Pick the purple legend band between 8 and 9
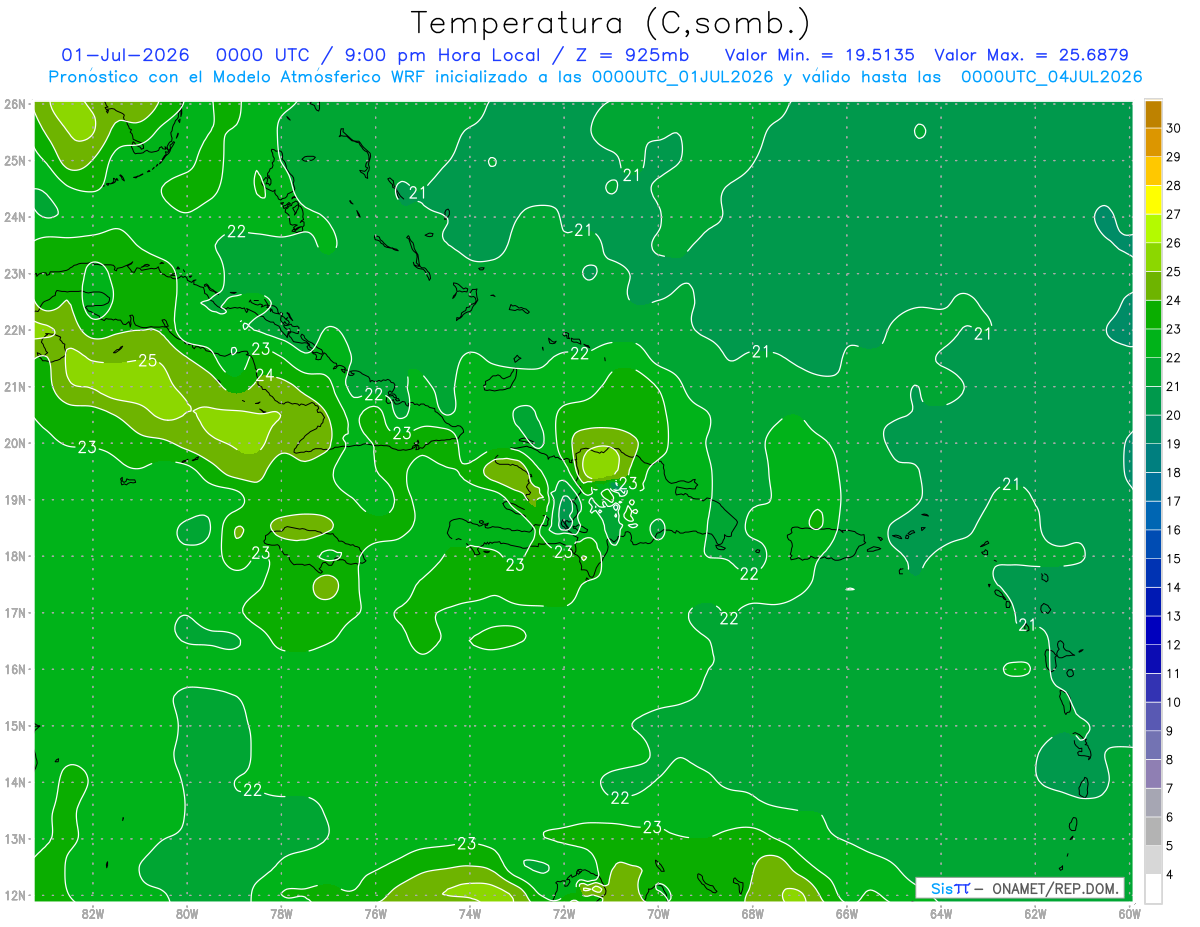 (1153, 745)
